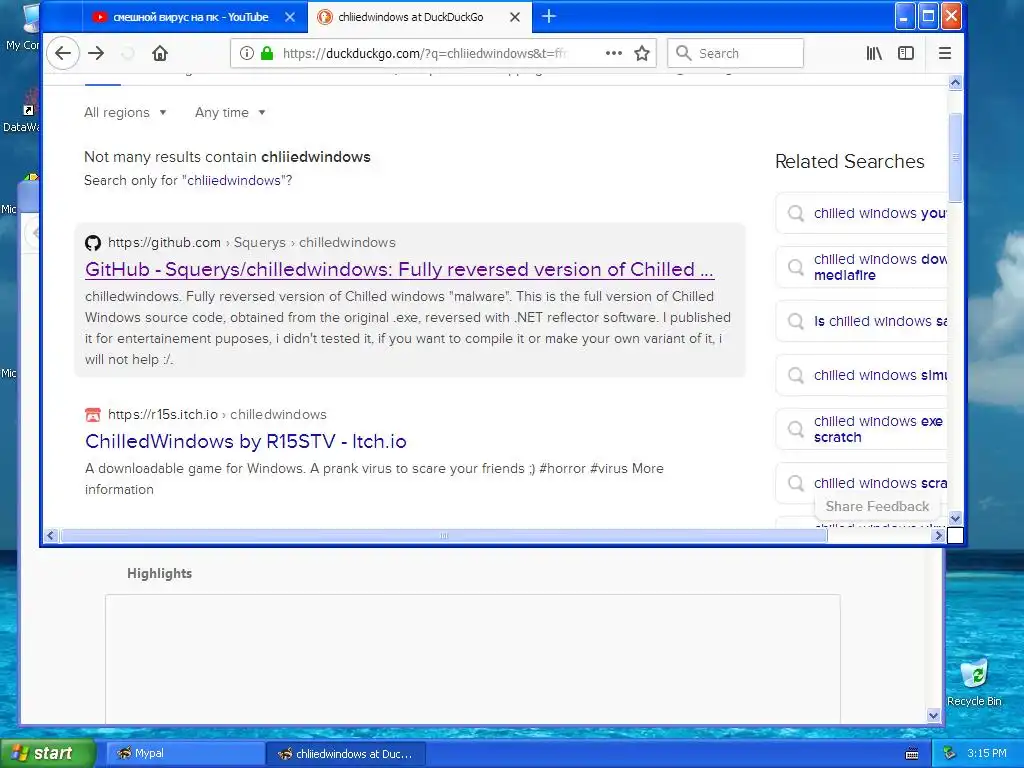Close the DuckDuckGo tab
1024x768 pixels.
[515, 18]
